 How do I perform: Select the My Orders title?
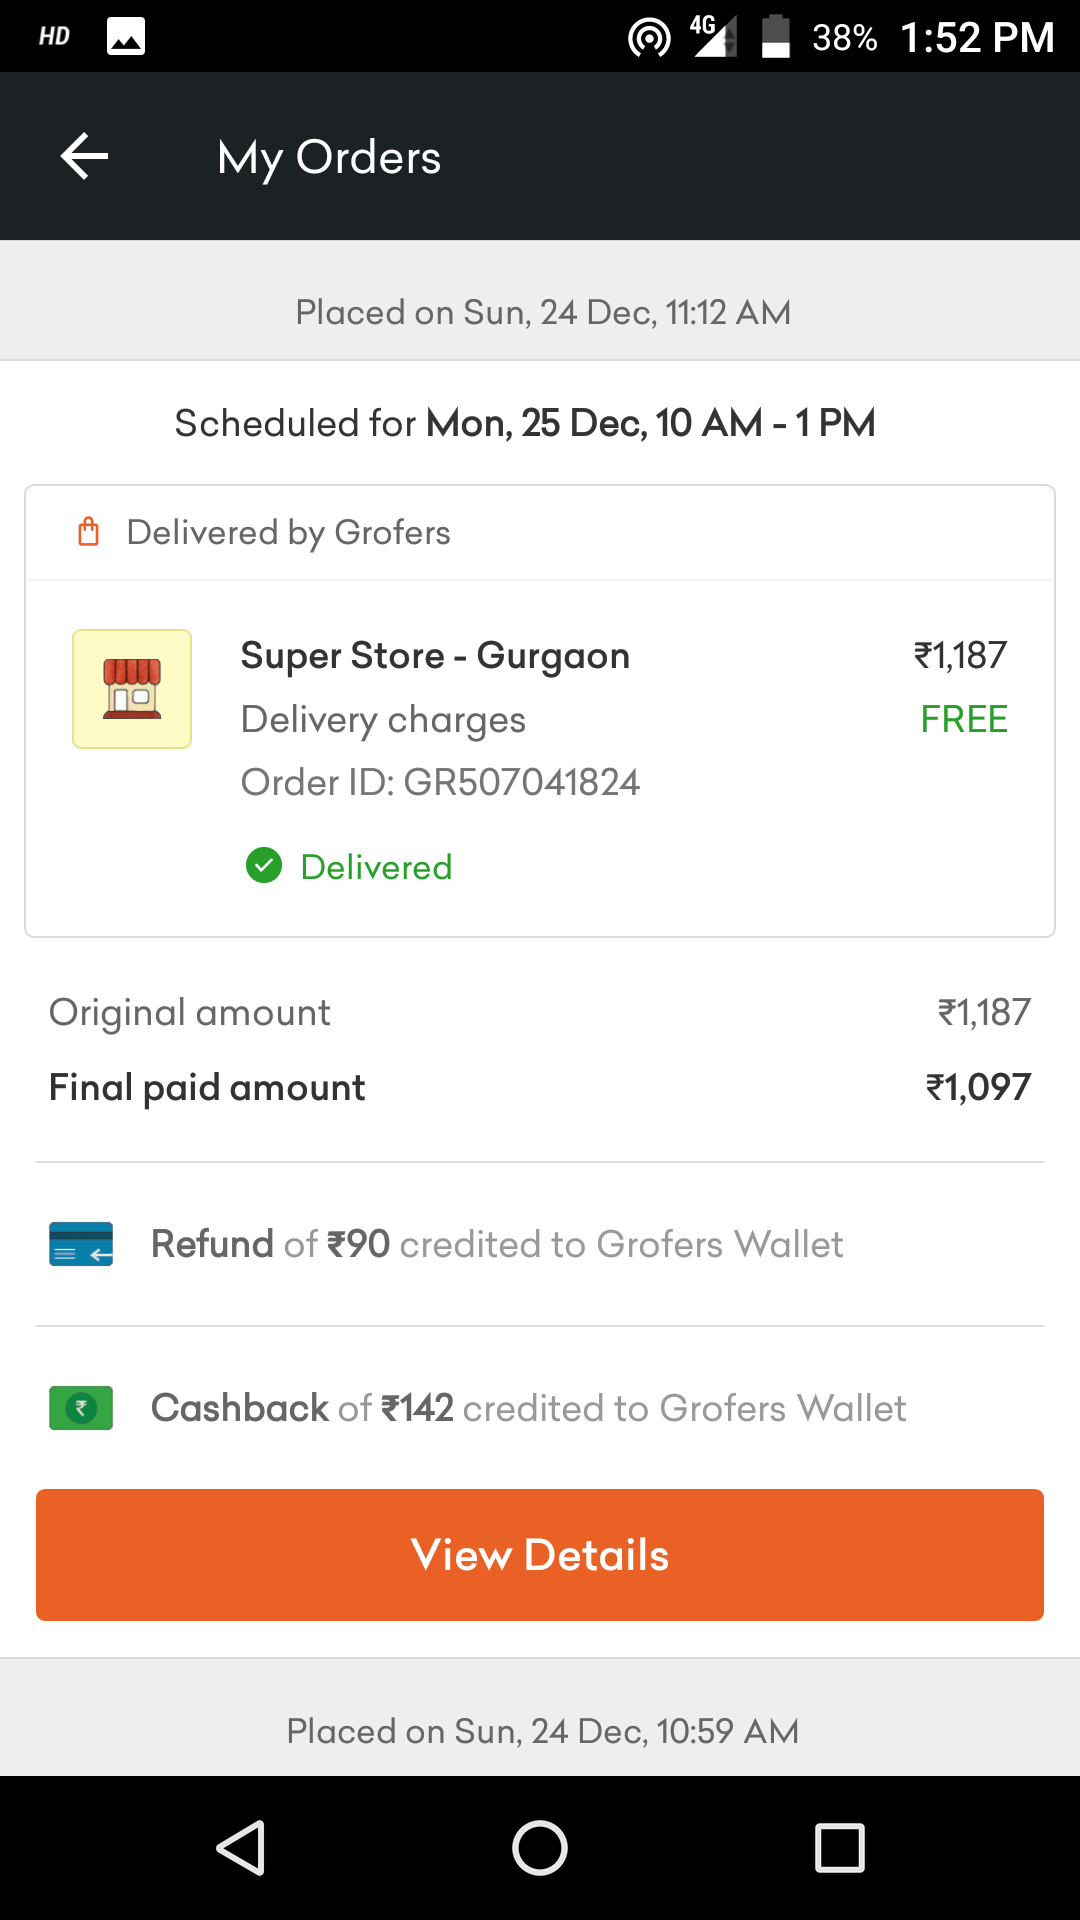(329, 158)
